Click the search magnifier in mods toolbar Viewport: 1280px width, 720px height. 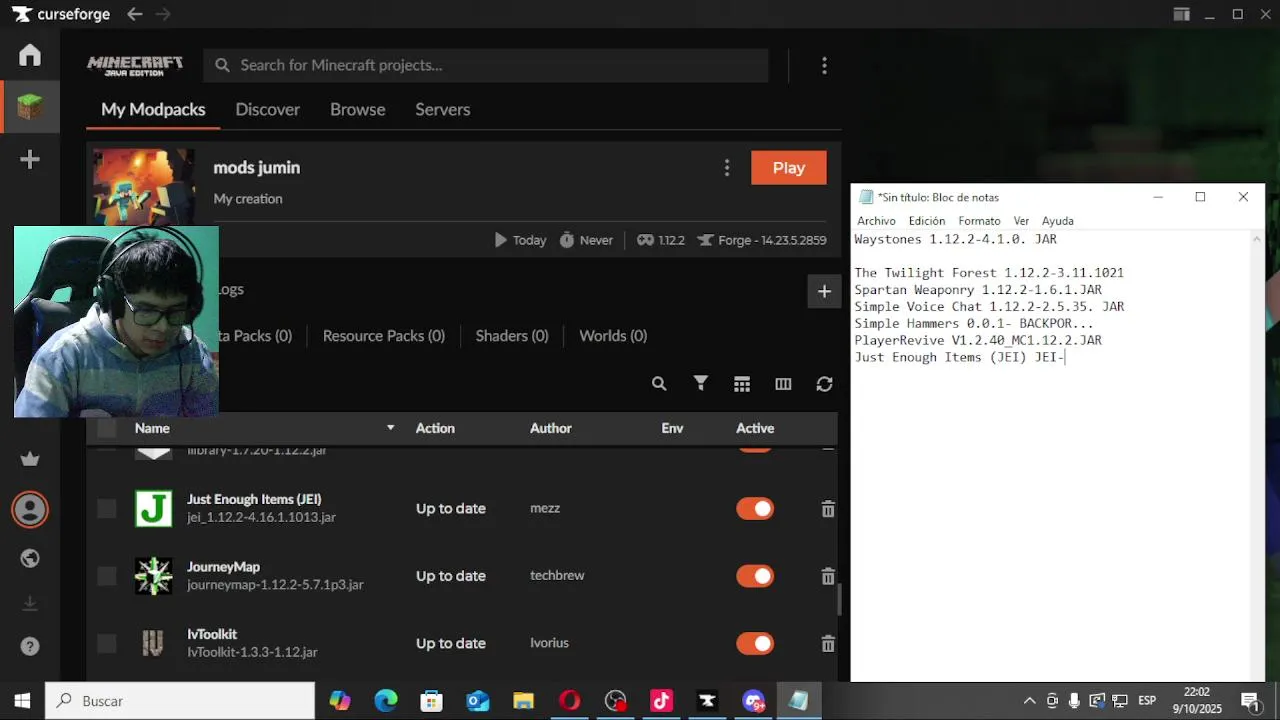pos(659,384)
